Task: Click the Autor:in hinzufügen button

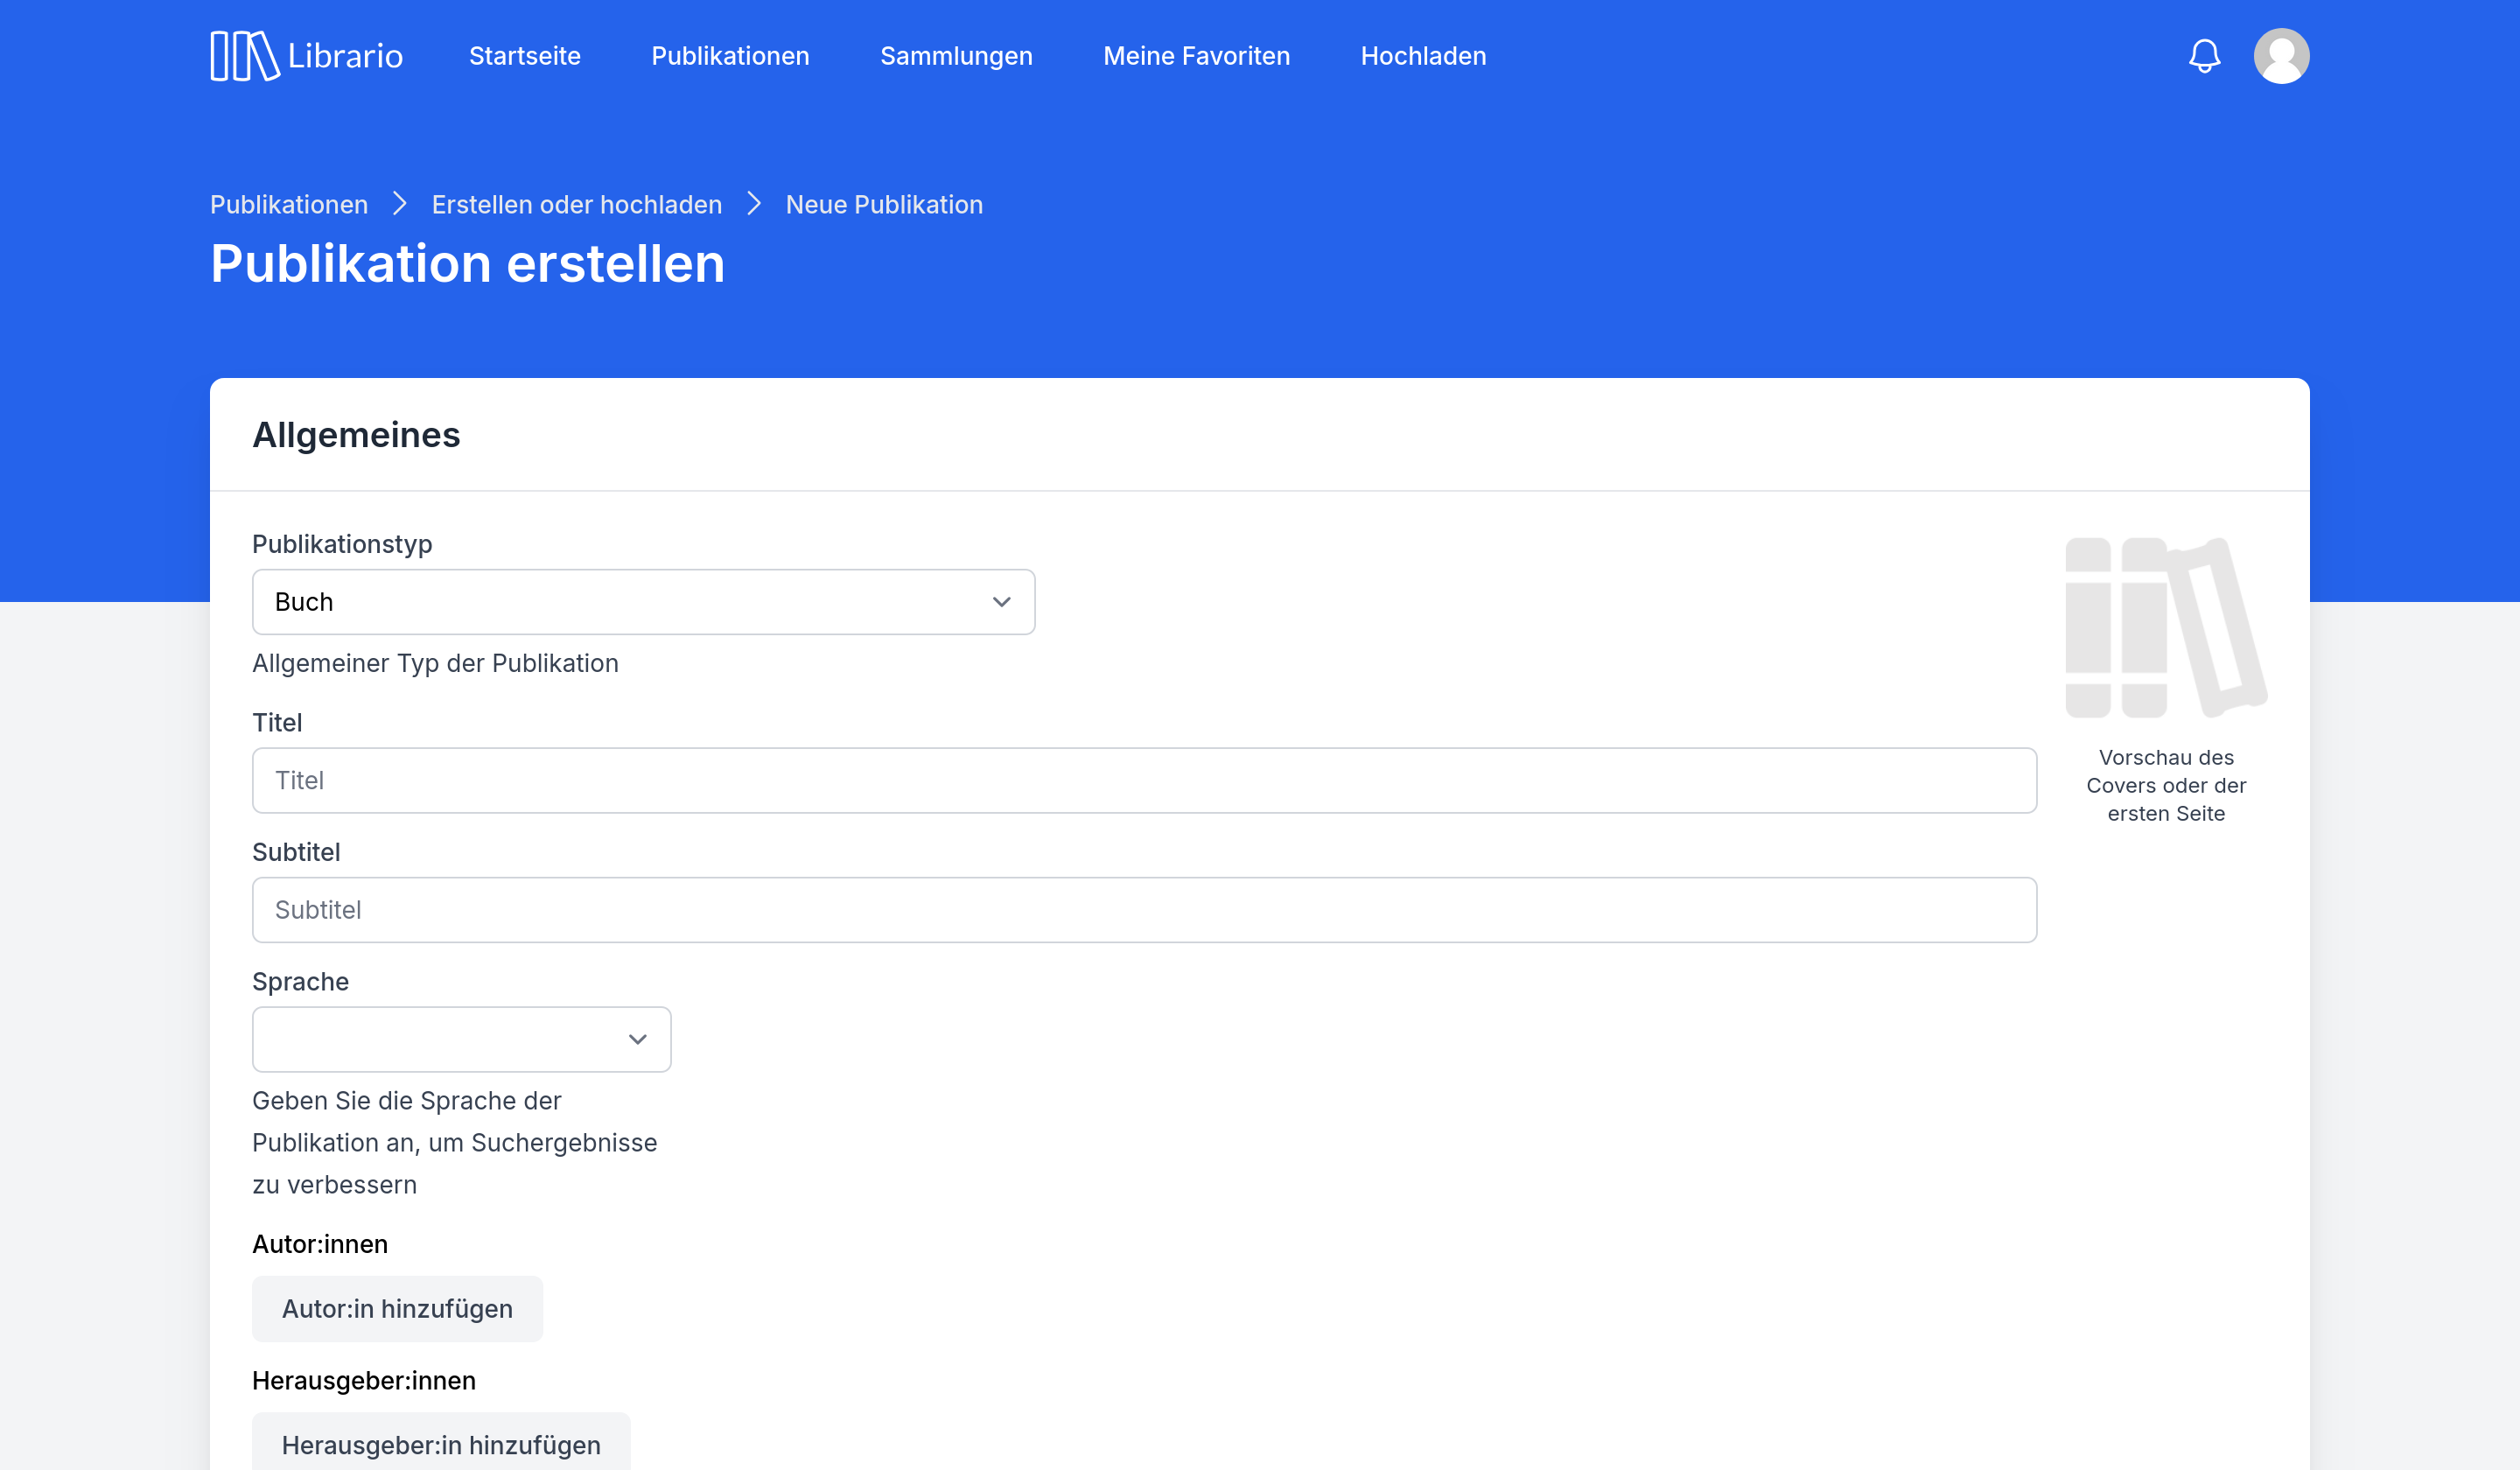Action: [397, 1308]
